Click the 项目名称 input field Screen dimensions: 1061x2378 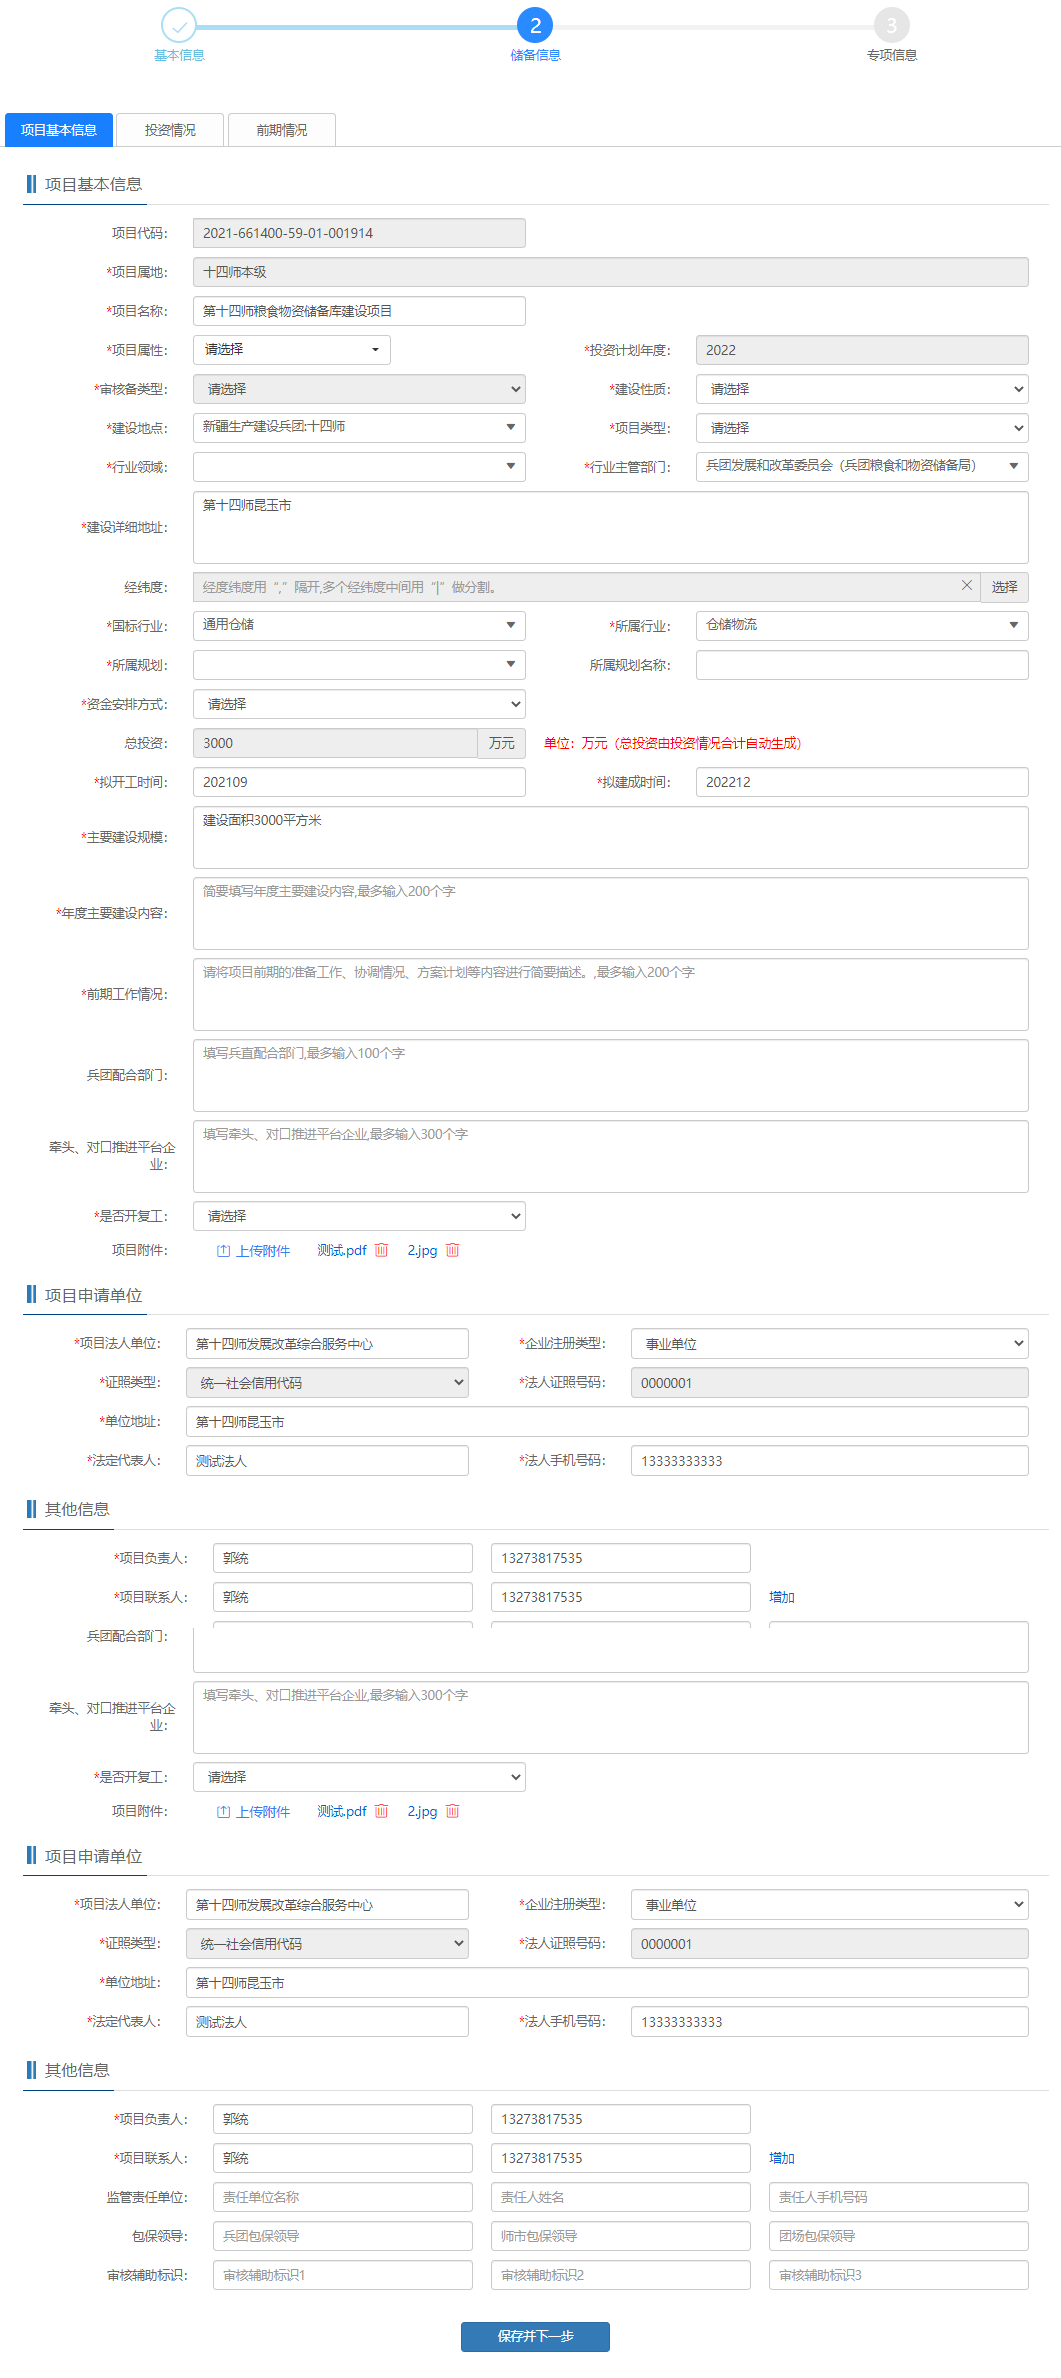click(x=358, y=311)
